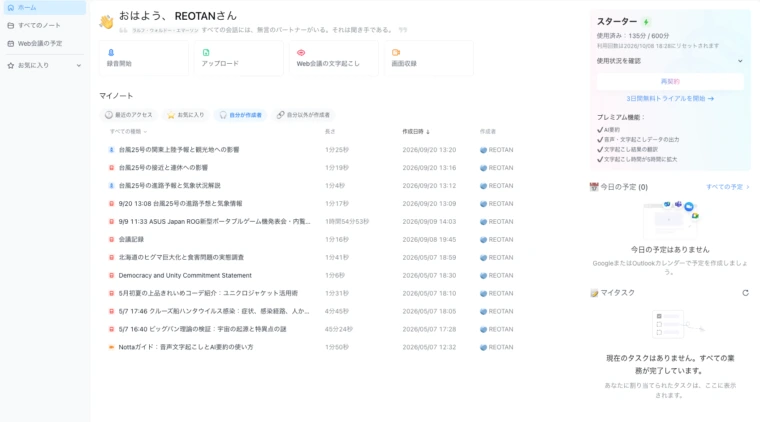Image resolution: width=760 pixels, height=422 pixels.
Task: Sort notes by the 作成日時 column
Action: 416,131
